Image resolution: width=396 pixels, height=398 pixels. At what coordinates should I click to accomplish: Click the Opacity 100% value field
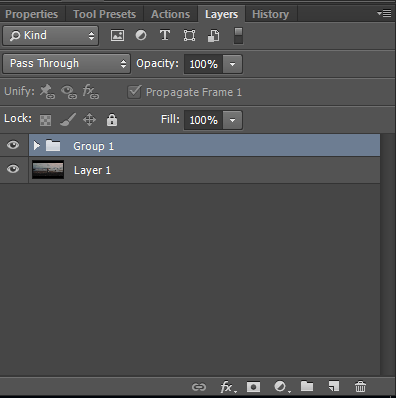(x=203, y=64)
